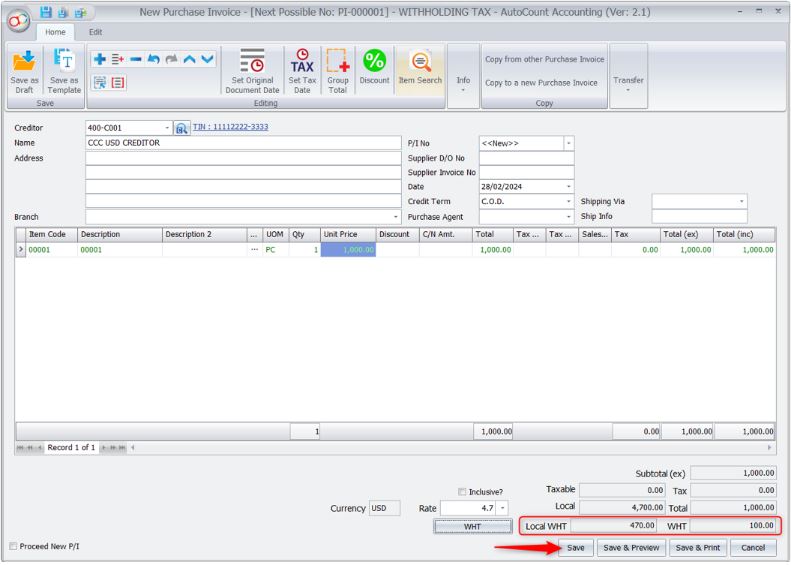Switch to the Edit ribbon tab
791x565 pixels.
[x=95, y=32]
